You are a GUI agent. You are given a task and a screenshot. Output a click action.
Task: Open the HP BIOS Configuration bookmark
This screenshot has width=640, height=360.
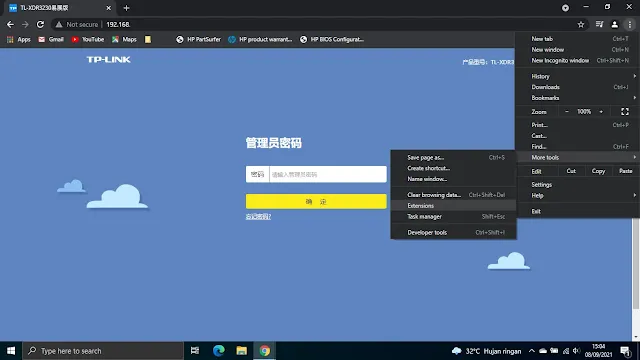coord(332,39)
